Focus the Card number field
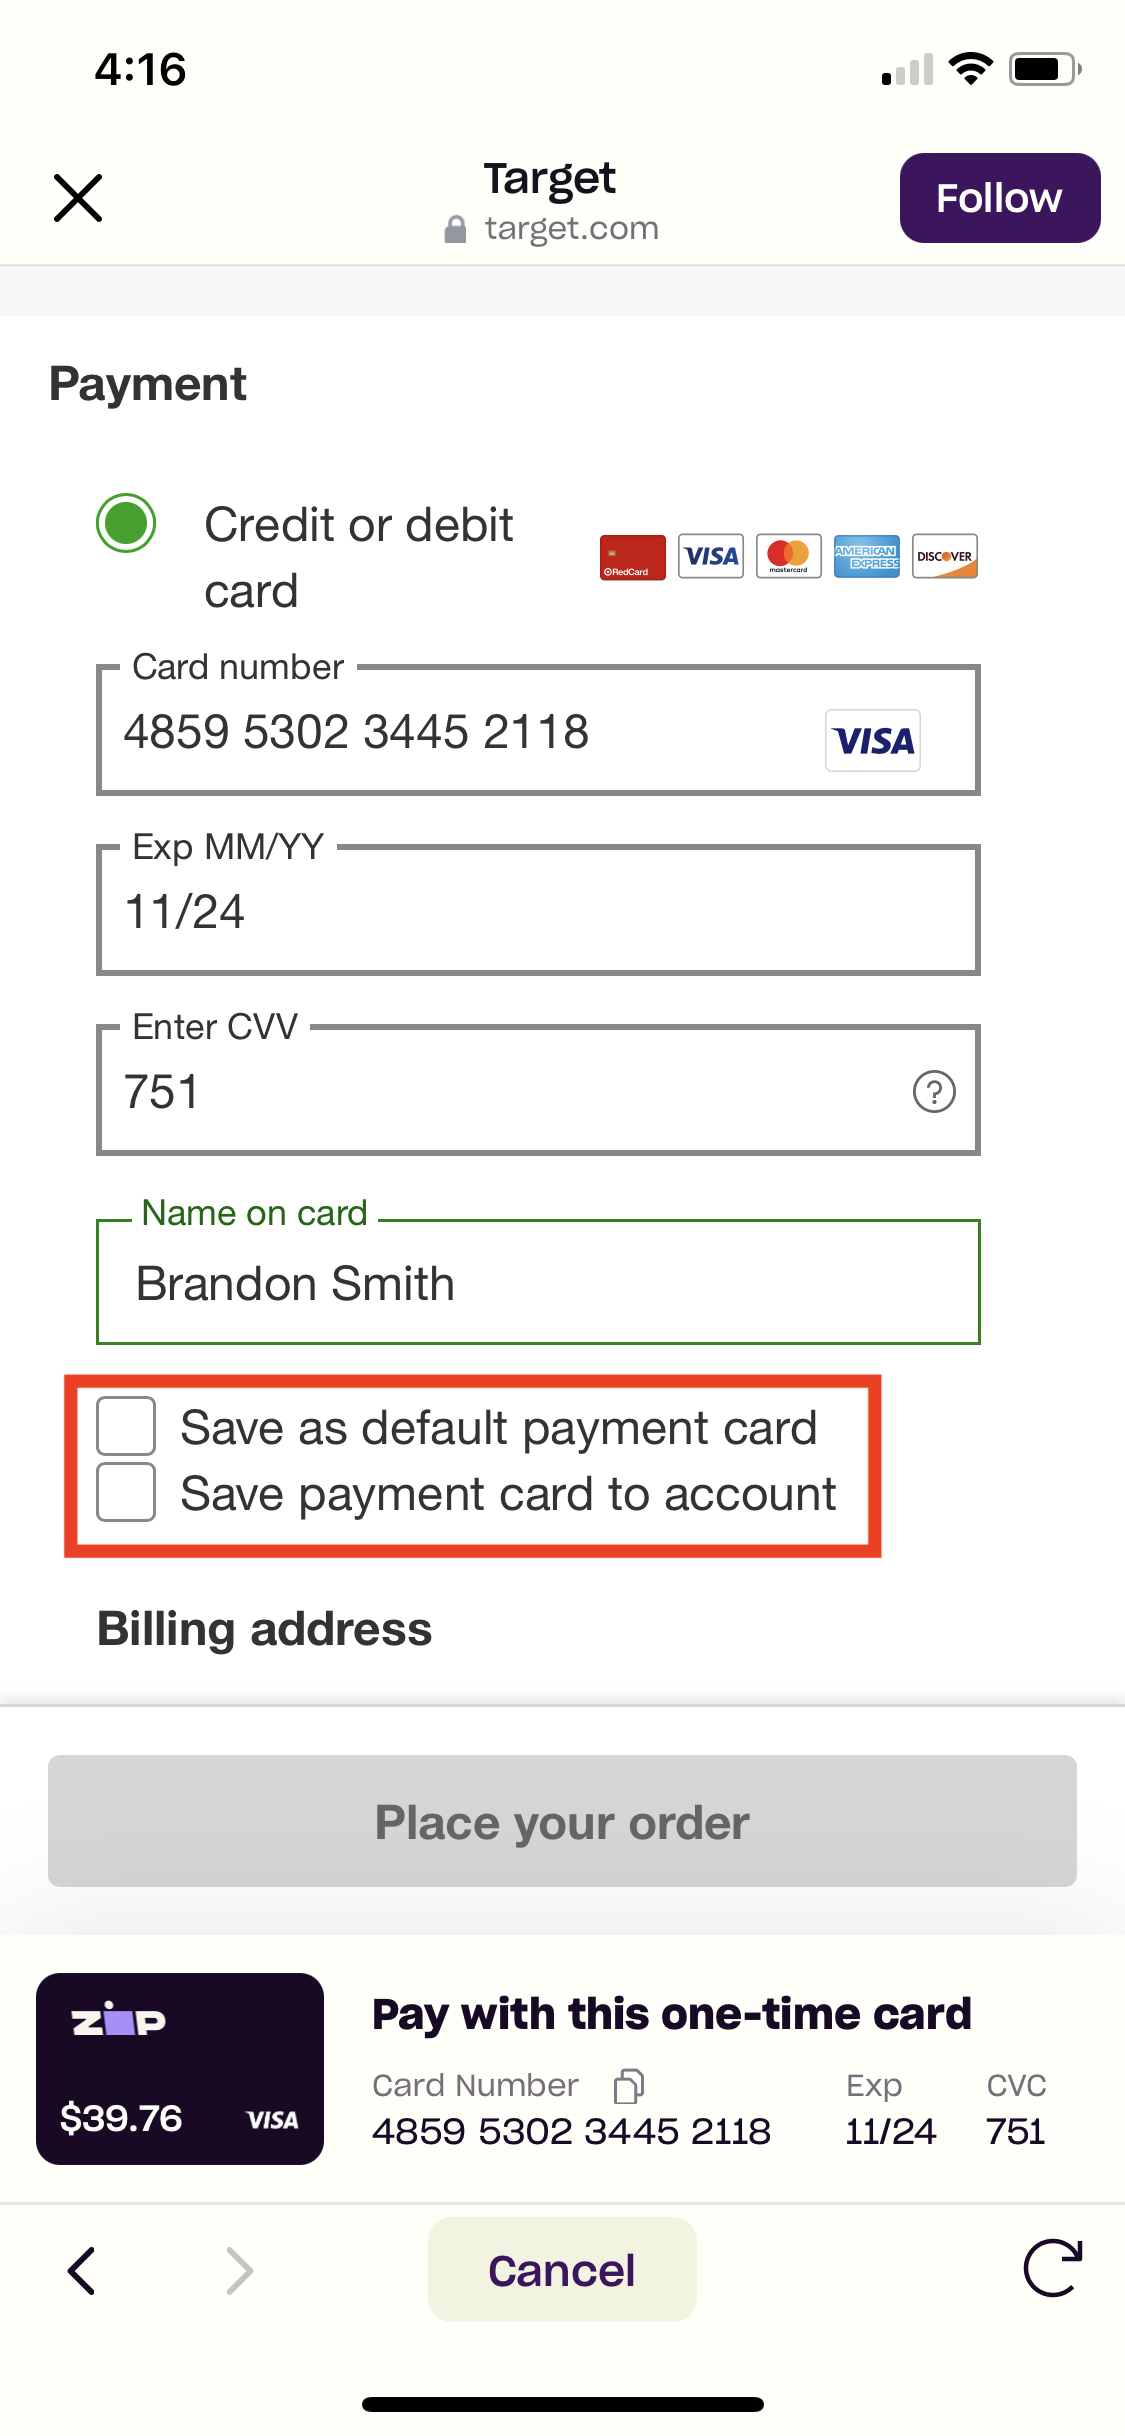The height and width of the screenshot is (2436, 1125). 538,730
